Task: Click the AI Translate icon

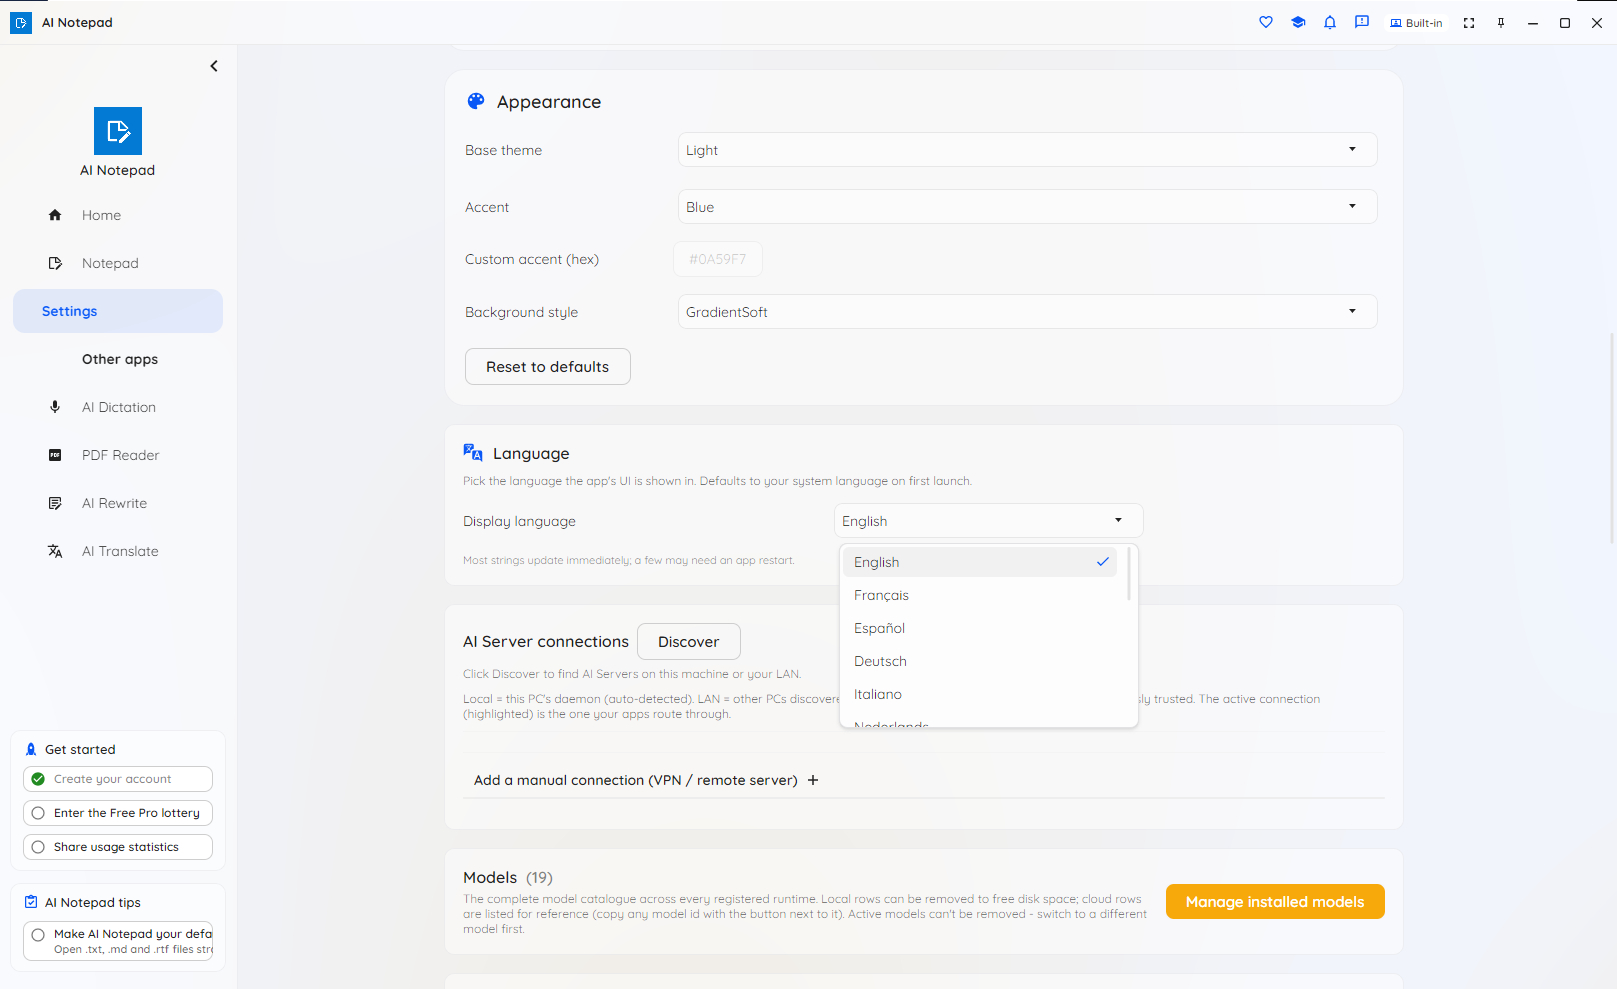Action: (x=55, y=551)
